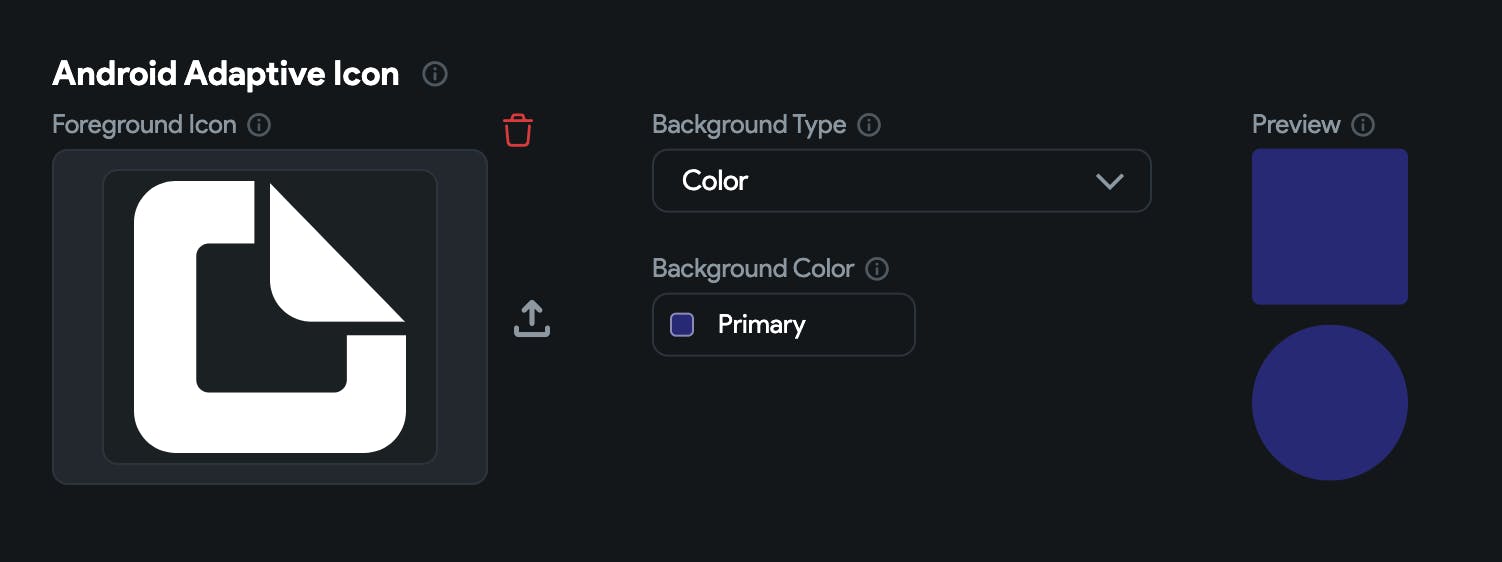Click the purple swatch in Background Color field
The width and height of the screenshot is (1502, 562).
point(682,325)
